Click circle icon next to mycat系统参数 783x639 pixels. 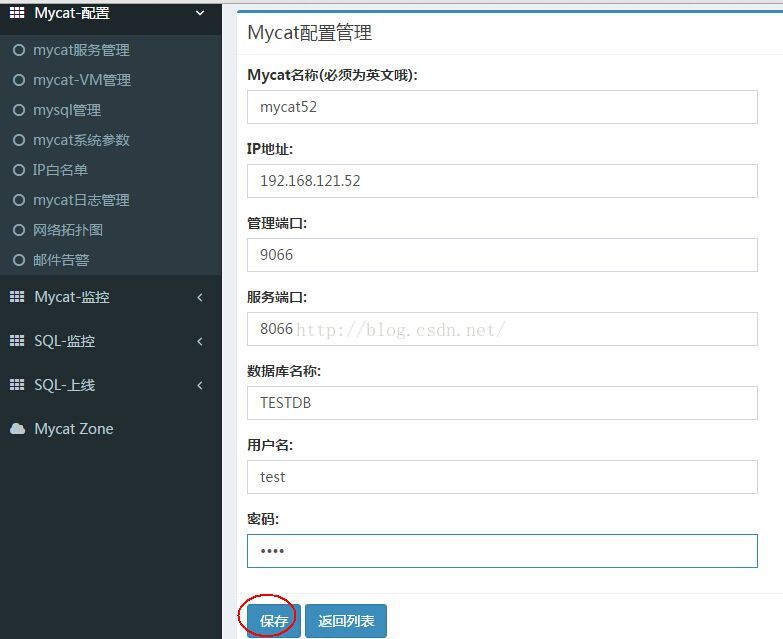19,140
